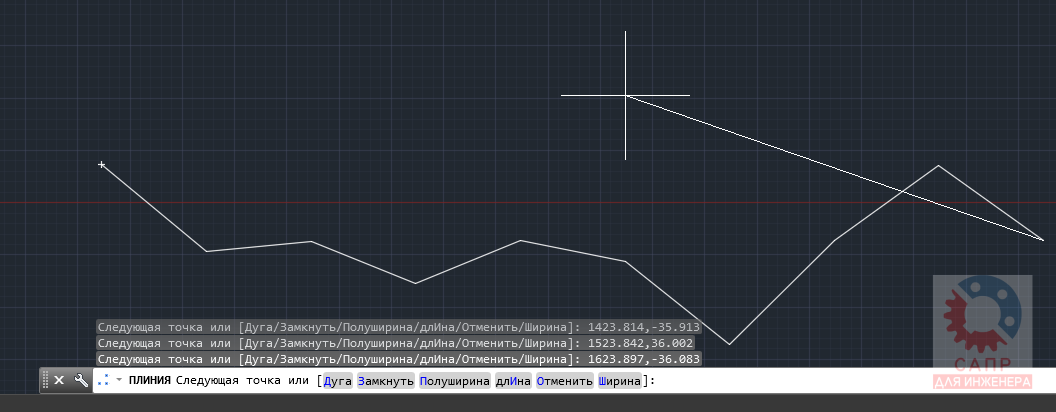Grab the command line drag handle
This screenshot has height=412, width=1056.
(x=45, y=380)
